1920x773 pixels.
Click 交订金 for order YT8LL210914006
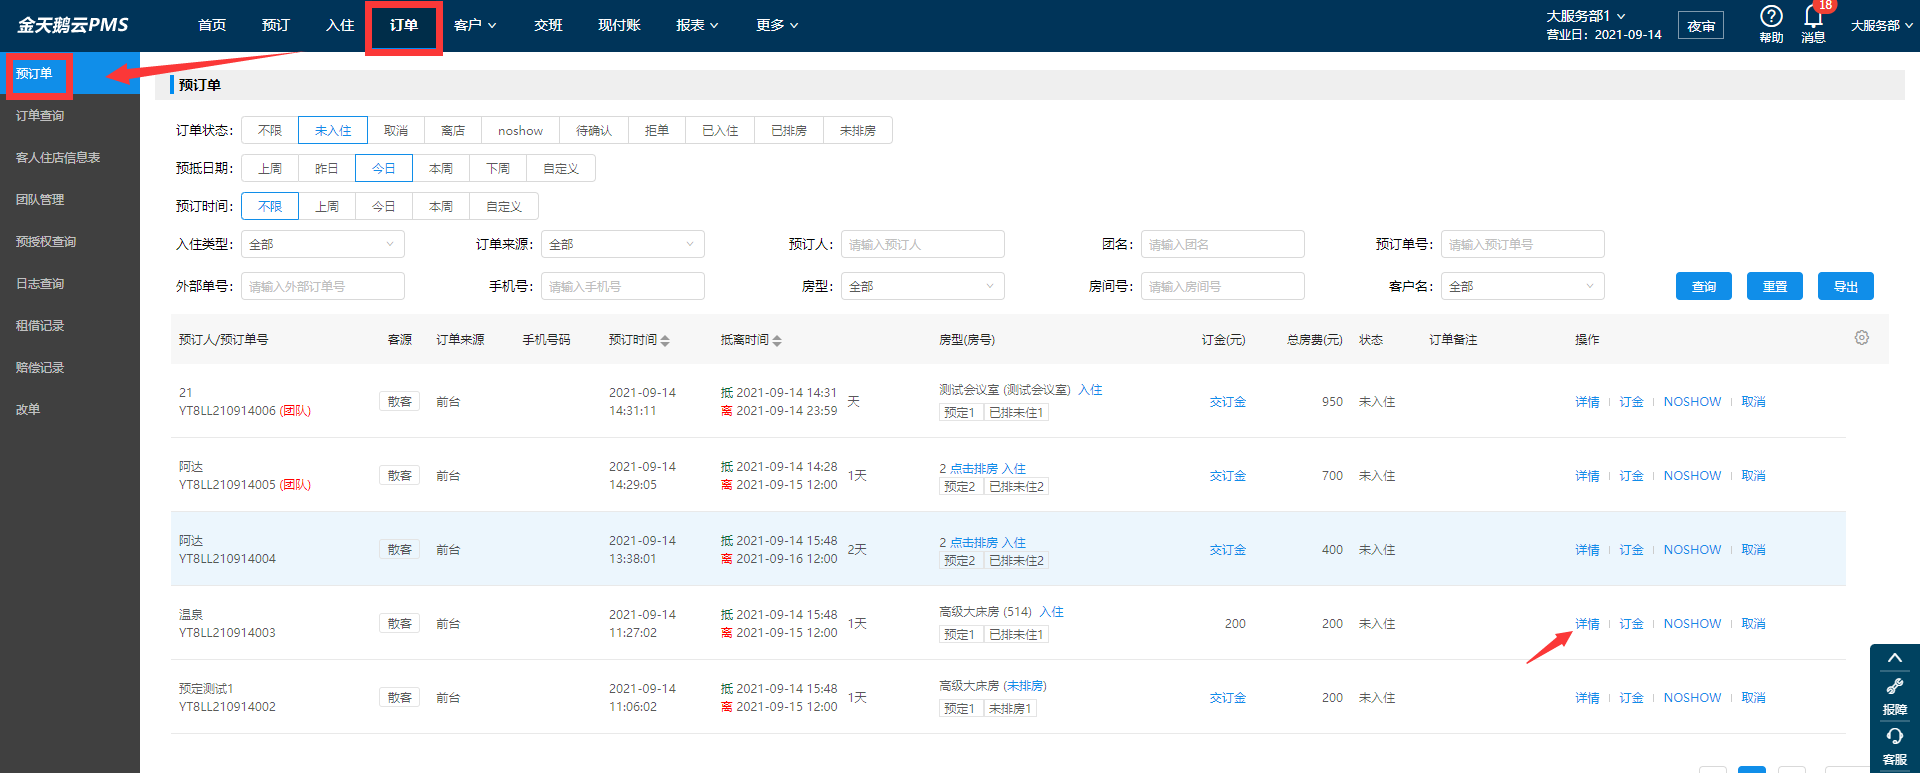1228,402
